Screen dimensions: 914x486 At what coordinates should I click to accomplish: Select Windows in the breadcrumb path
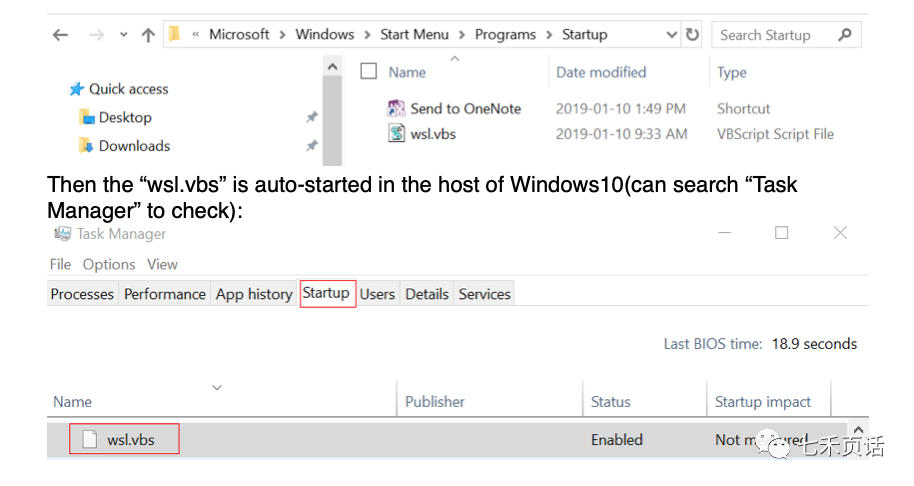pyautogui.click(x=325, y=34)
